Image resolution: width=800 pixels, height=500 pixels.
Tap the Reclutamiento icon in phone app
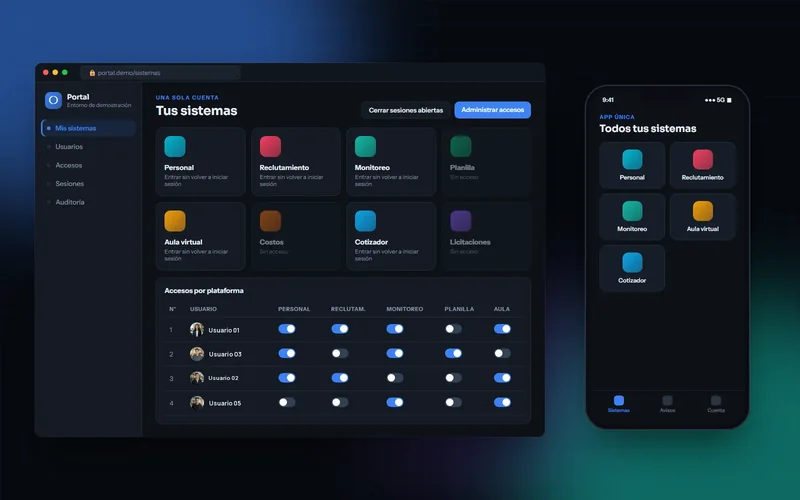(x=703, y=160)
